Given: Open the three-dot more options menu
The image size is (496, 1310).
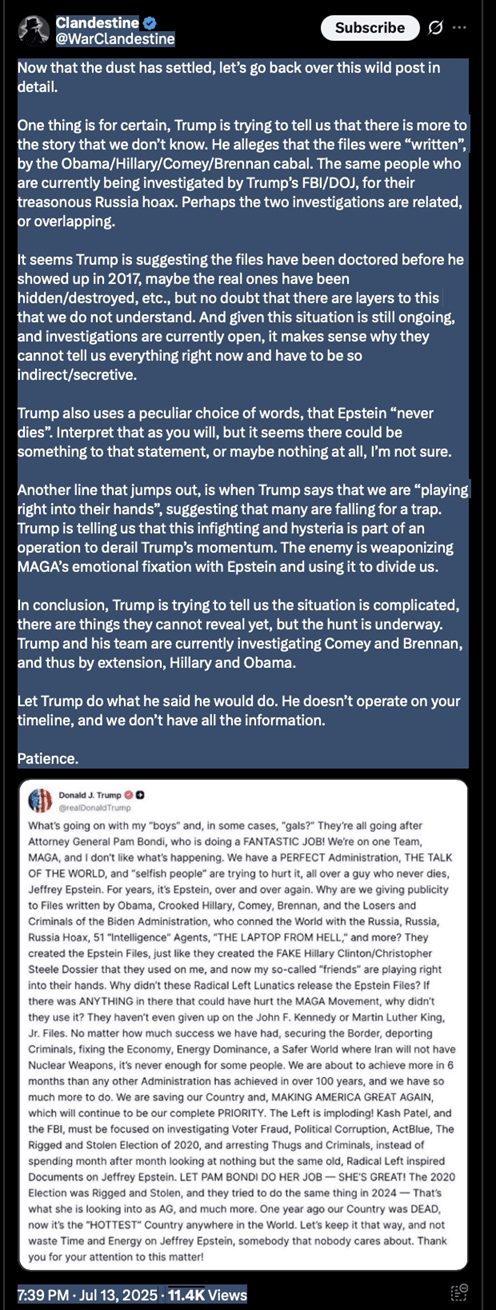Looking at the screenshot, I should [x=459, y=28].
